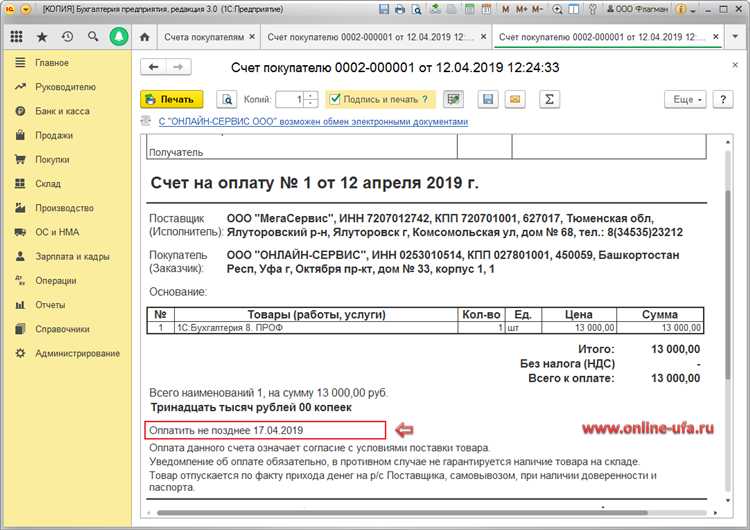The image size is (750, 530).
Task: Click the title bar Save diskette icon
Action: click(x=384, y=9)
